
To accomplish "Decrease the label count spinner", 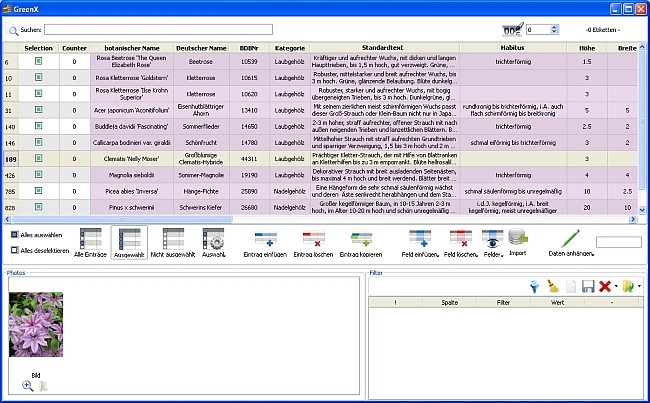I will pyautogui.click(x=554, y=32).
